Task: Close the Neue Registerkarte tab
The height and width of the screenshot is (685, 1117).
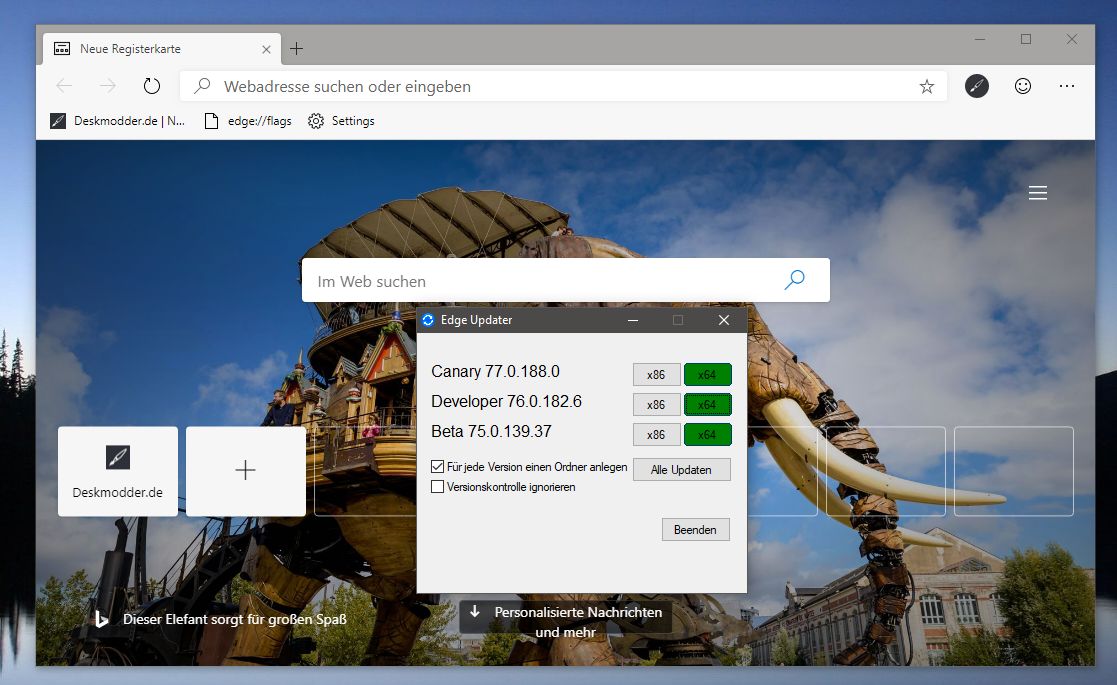Action: [x=266, y=49]
